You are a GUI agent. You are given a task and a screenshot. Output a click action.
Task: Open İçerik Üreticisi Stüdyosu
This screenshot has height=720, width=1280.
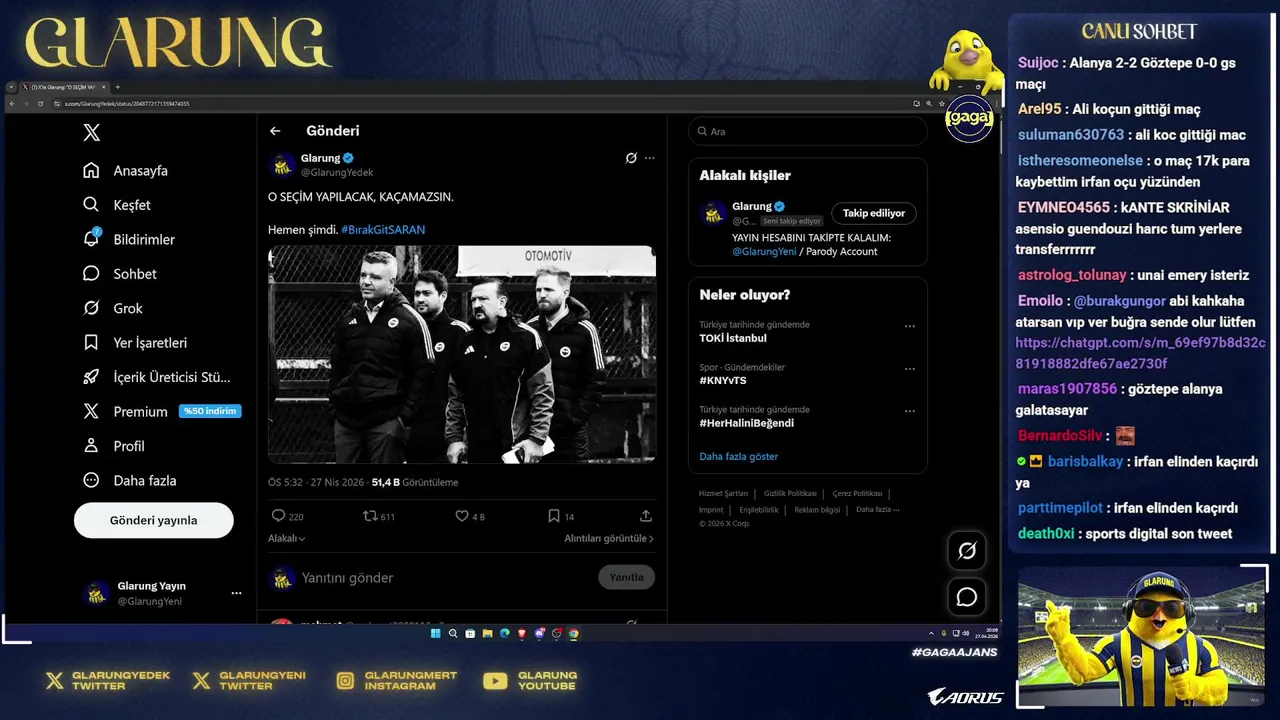(x=157, y=377)
